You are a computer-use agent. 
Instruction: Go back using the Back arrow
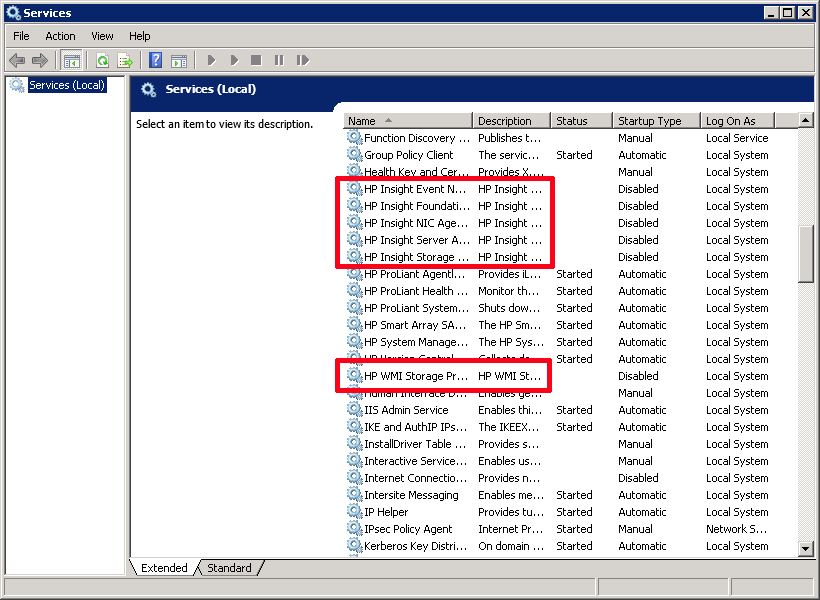pyautogui.click(x=17, y=60)
